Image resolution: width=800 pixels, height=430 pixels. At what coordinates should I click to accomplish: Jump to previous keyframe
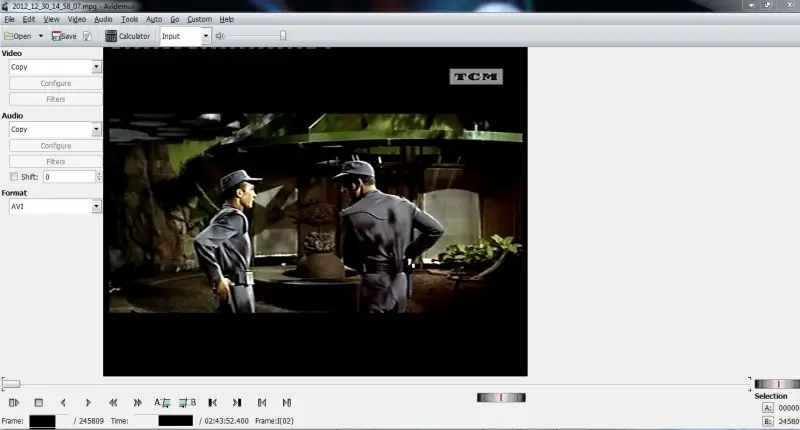[x=113, y=402]
